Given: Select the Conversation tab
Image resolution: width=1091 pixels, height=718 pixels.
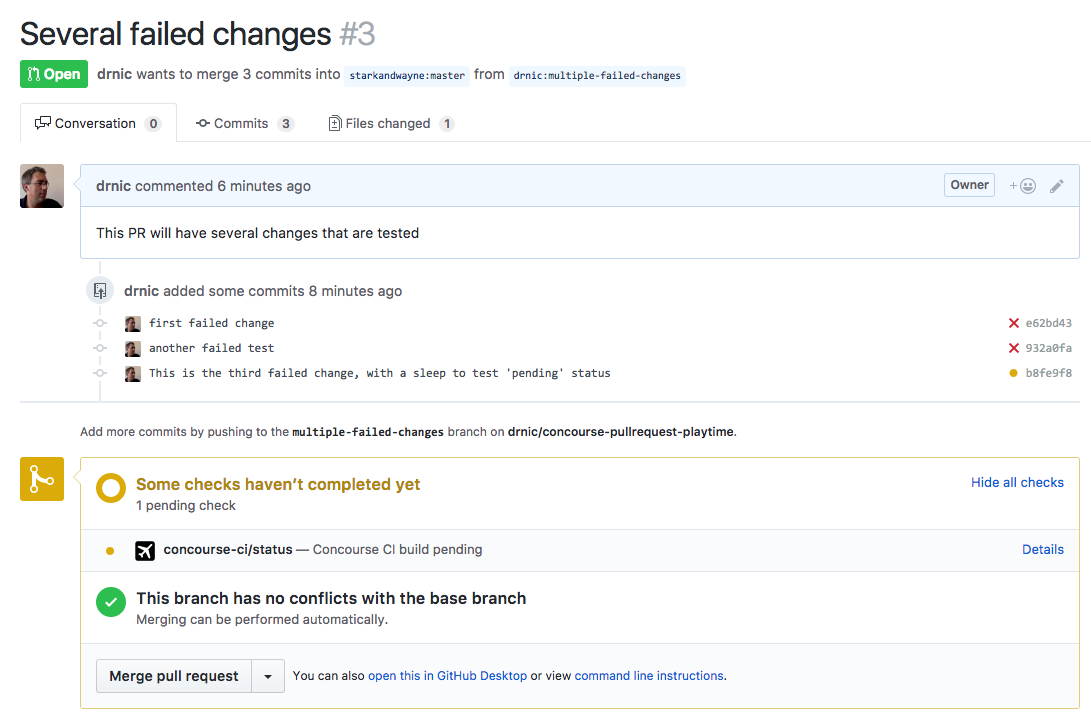Looking at the screenshot, I should 97,123.
